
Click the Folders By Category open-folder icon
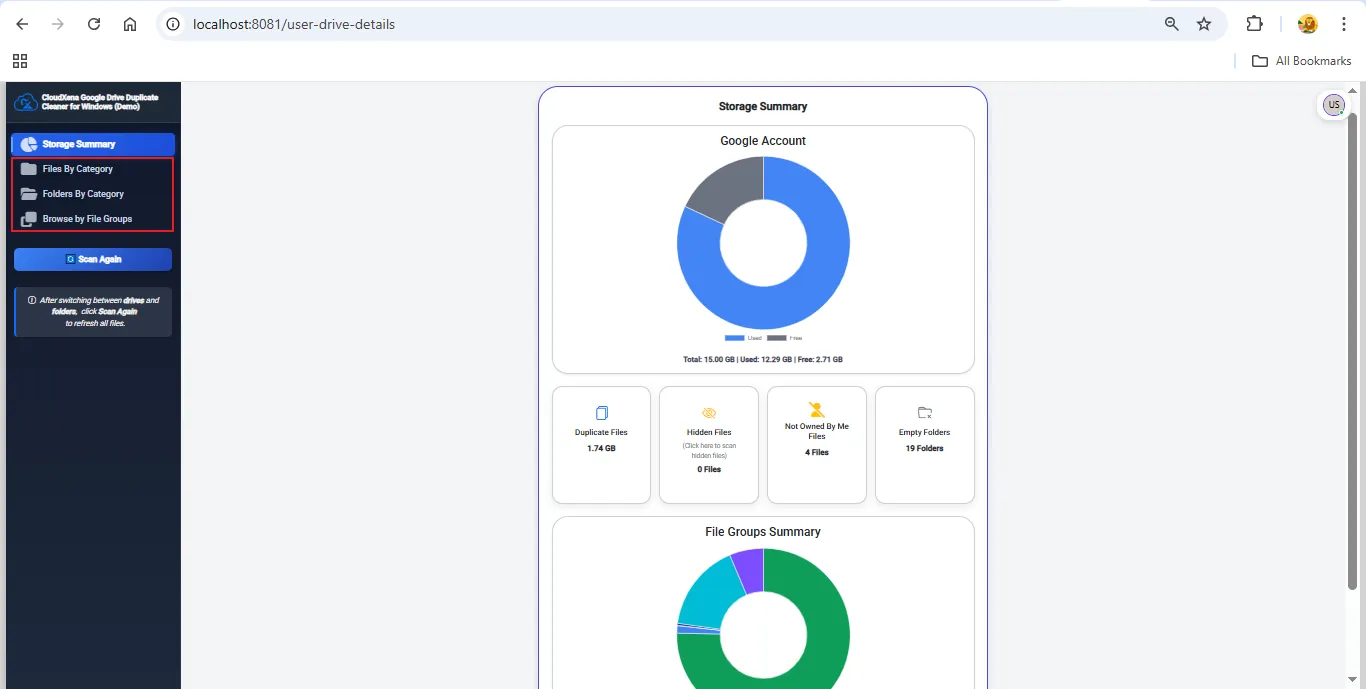(x=29, y=194)
